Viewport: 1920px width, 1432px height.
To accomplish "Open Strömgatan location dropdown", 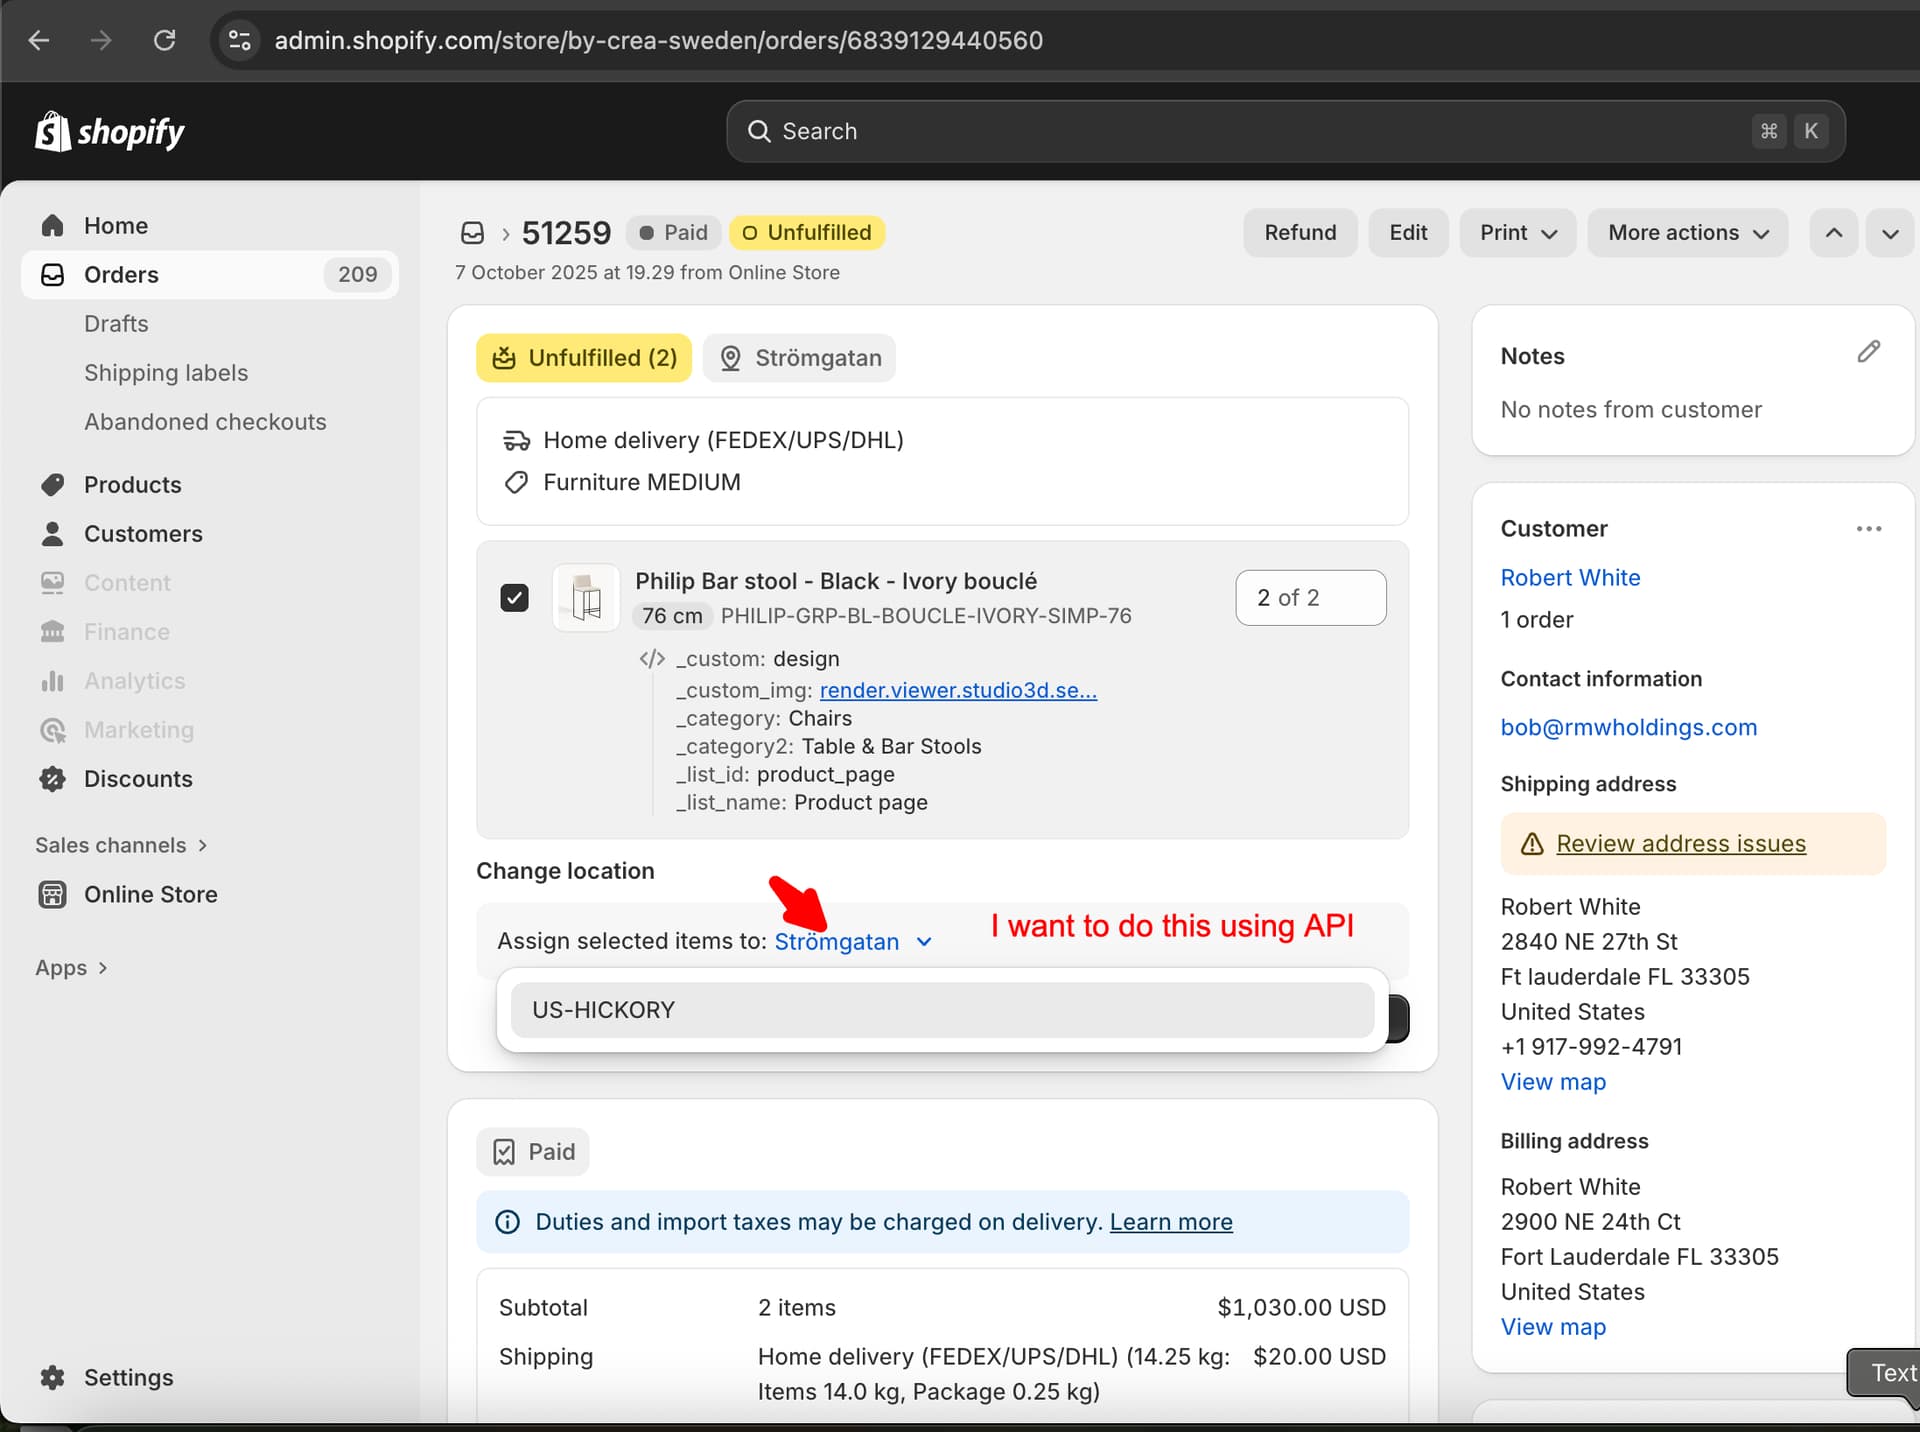I will [853, 942].
